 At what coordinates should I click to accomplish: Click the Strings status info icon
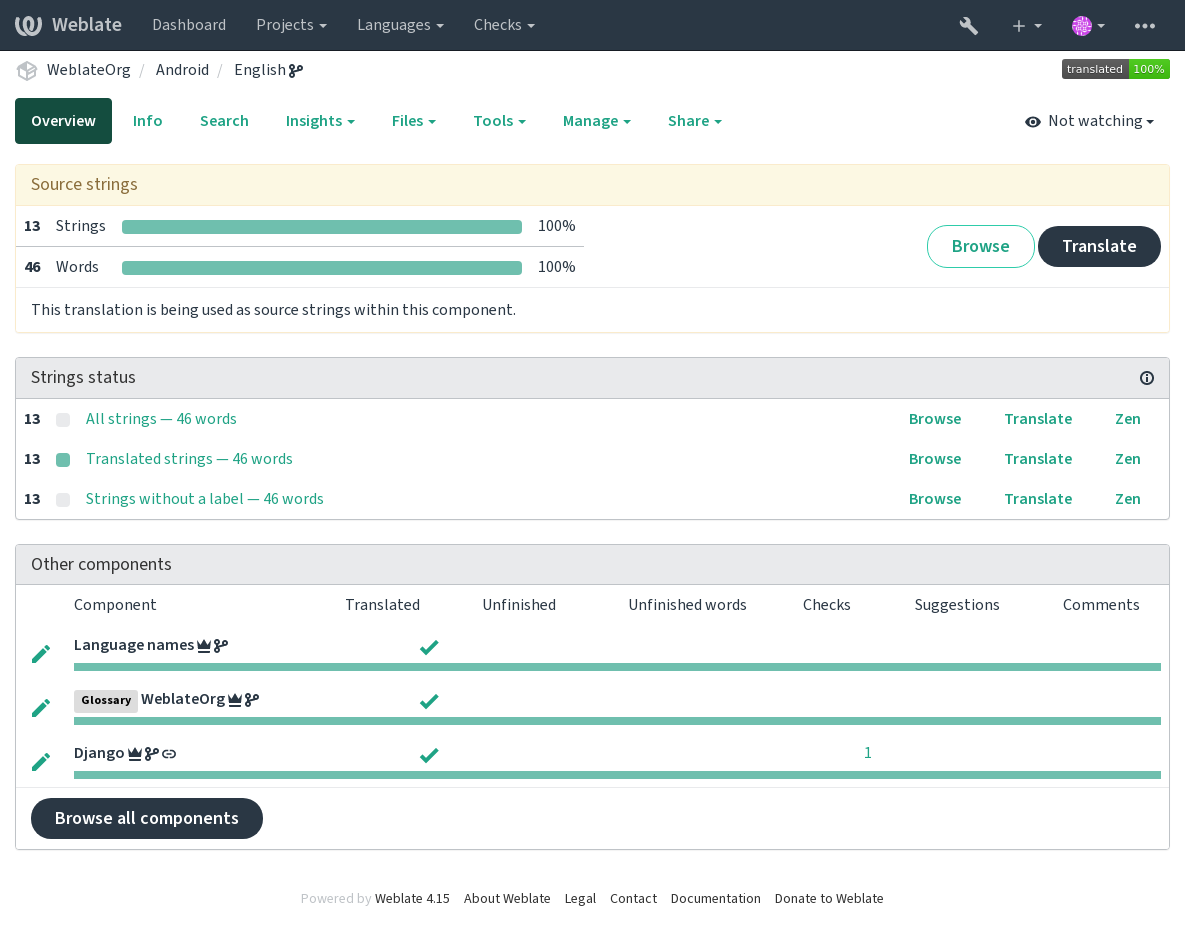point(1146,378)
